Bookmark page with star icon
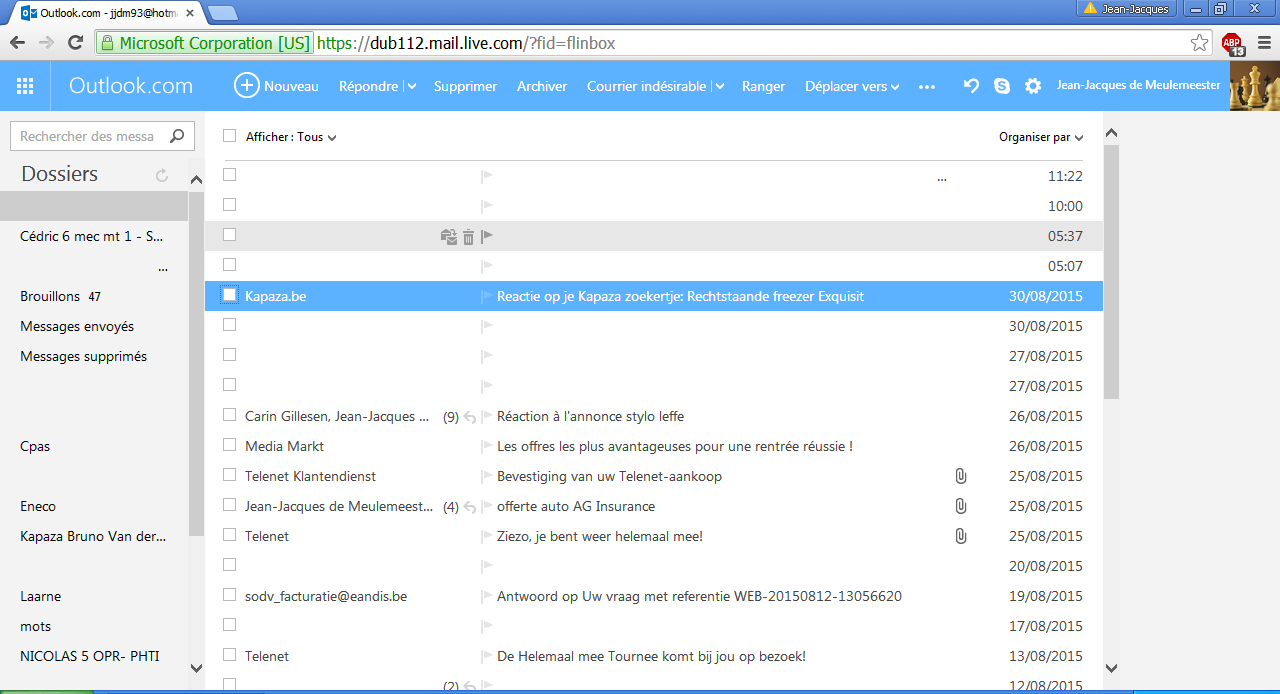The width and height of the screenshot is (1280, 694). click(x=1199, y=43)
